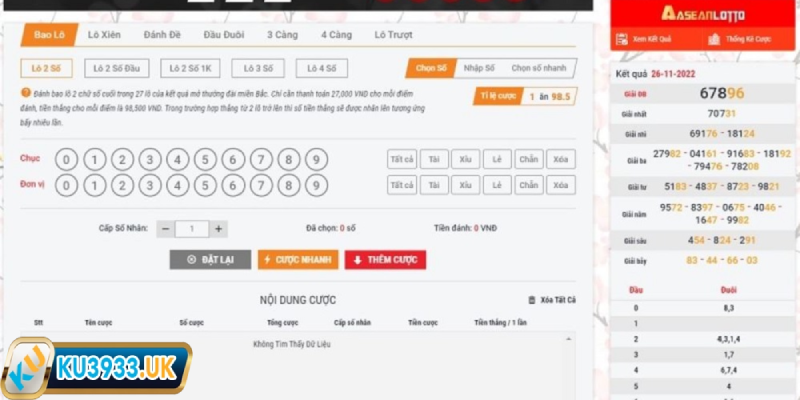The height and width of the screenshot is (400, 800).
Task: Toggle digit 9 in the Chục row
Action: click(x=316, y=160)
